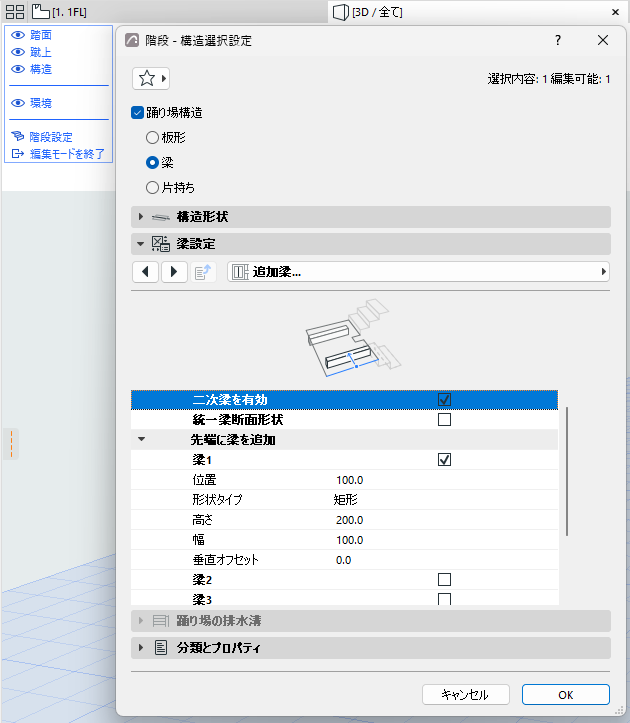Viewport: 630px width, 723px height.
Task: Collapse the 梁設定 panel
Action: pyautogui.click(x=371, y=244)
